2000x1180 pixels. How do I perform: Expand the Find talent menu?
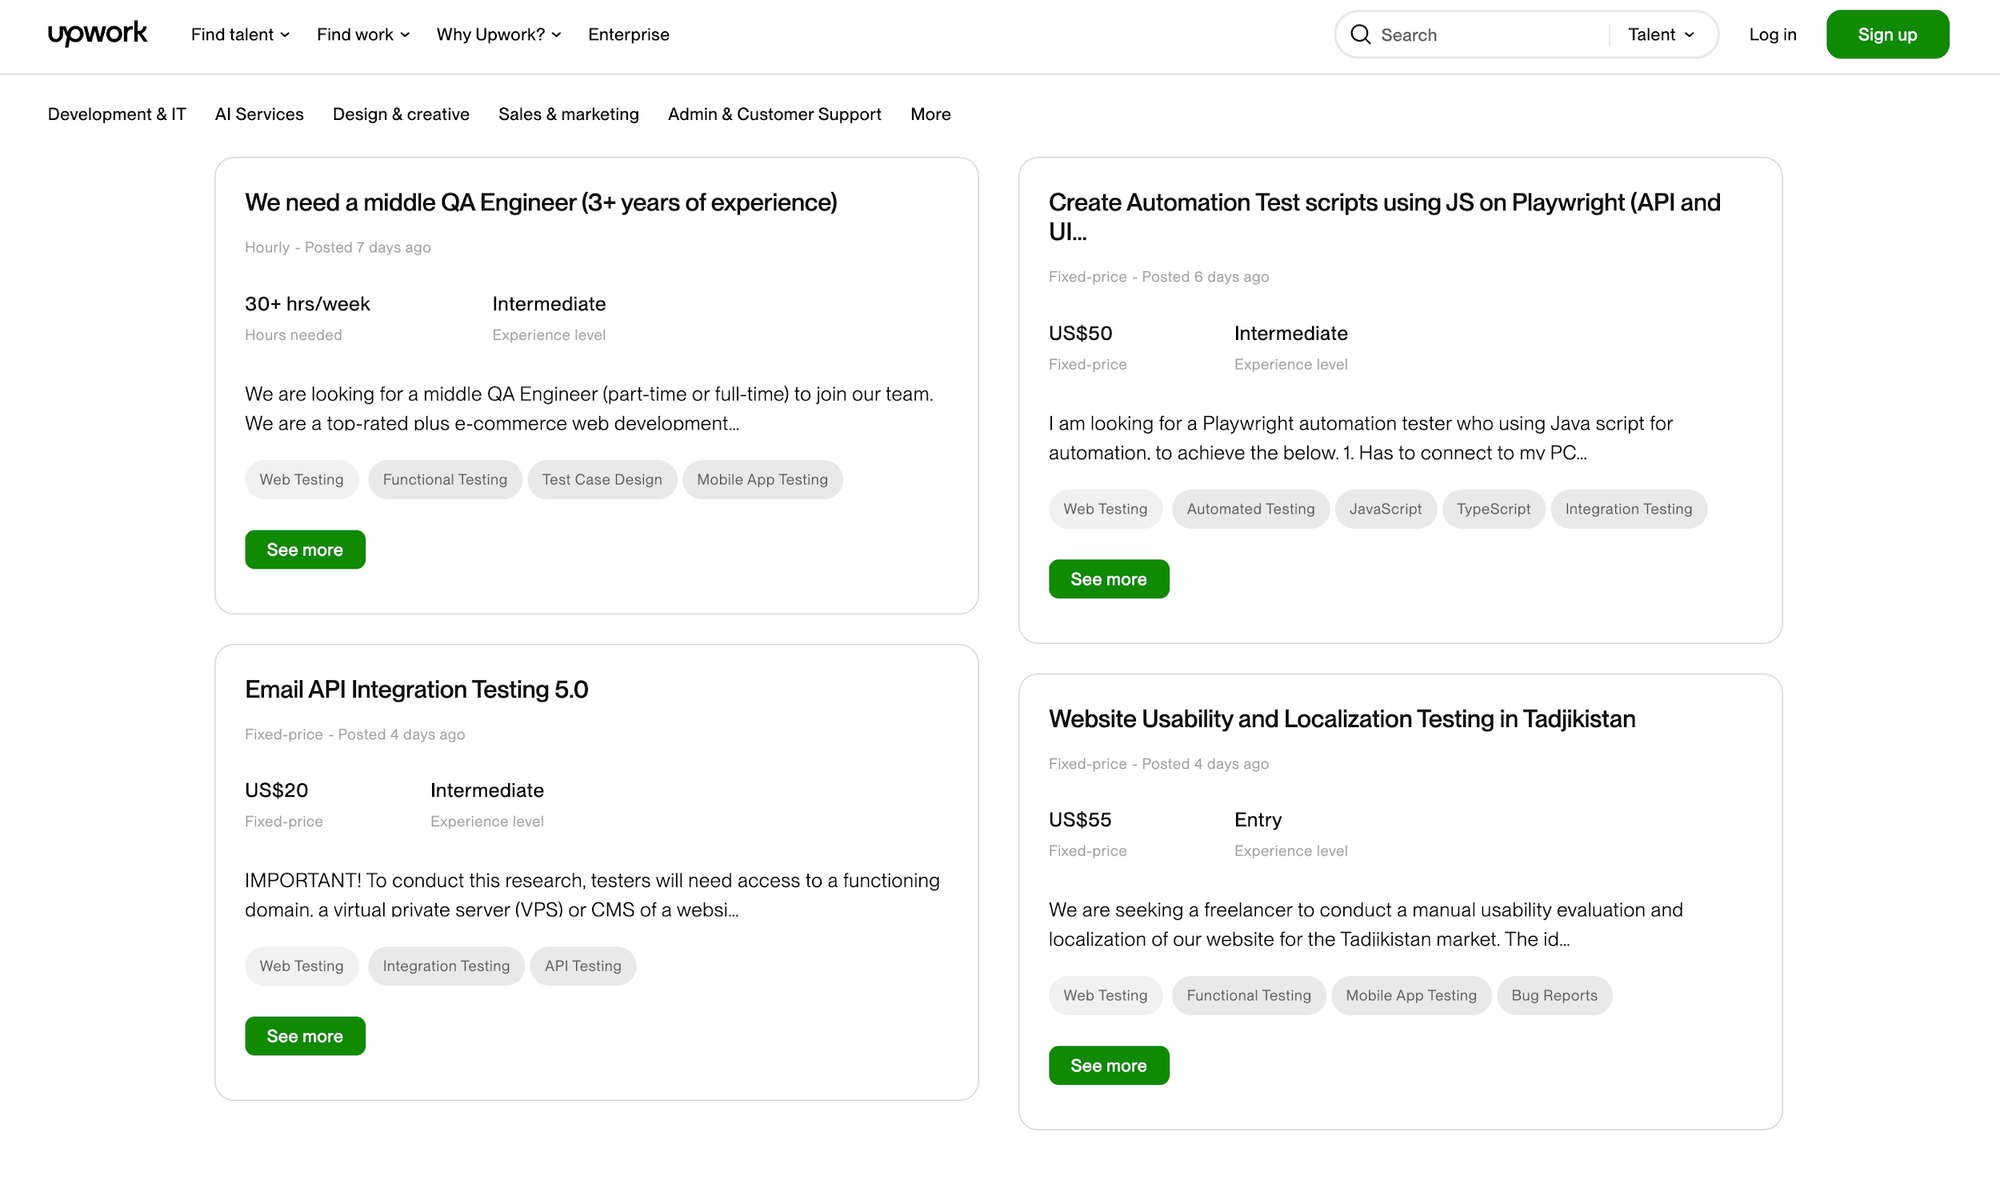click(240, 35)
